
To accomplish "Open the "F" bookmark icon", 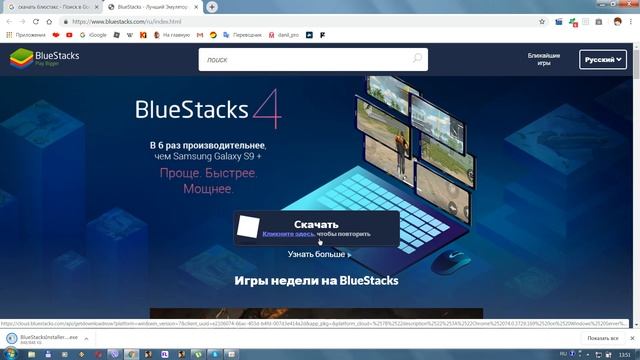I will 322,35.
